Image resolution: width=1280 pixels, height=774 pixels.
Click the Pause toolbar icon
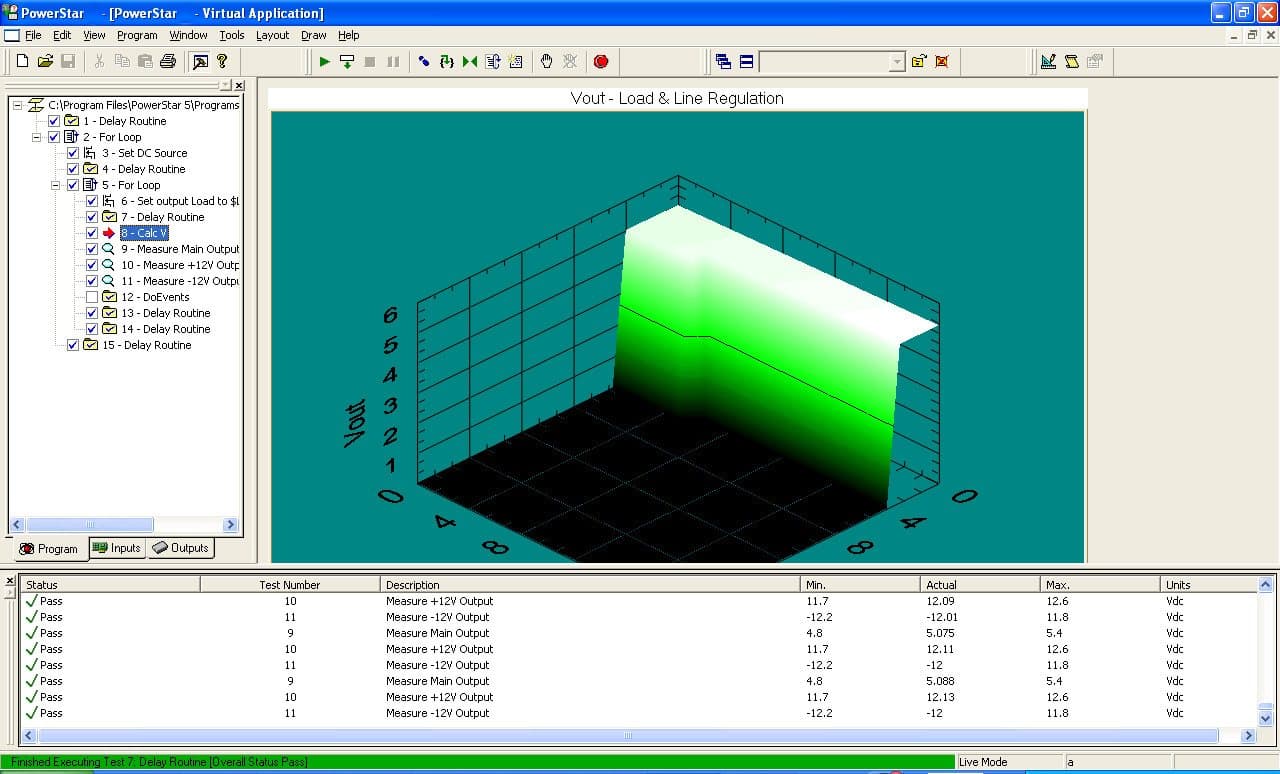click(x=393, y=61)
